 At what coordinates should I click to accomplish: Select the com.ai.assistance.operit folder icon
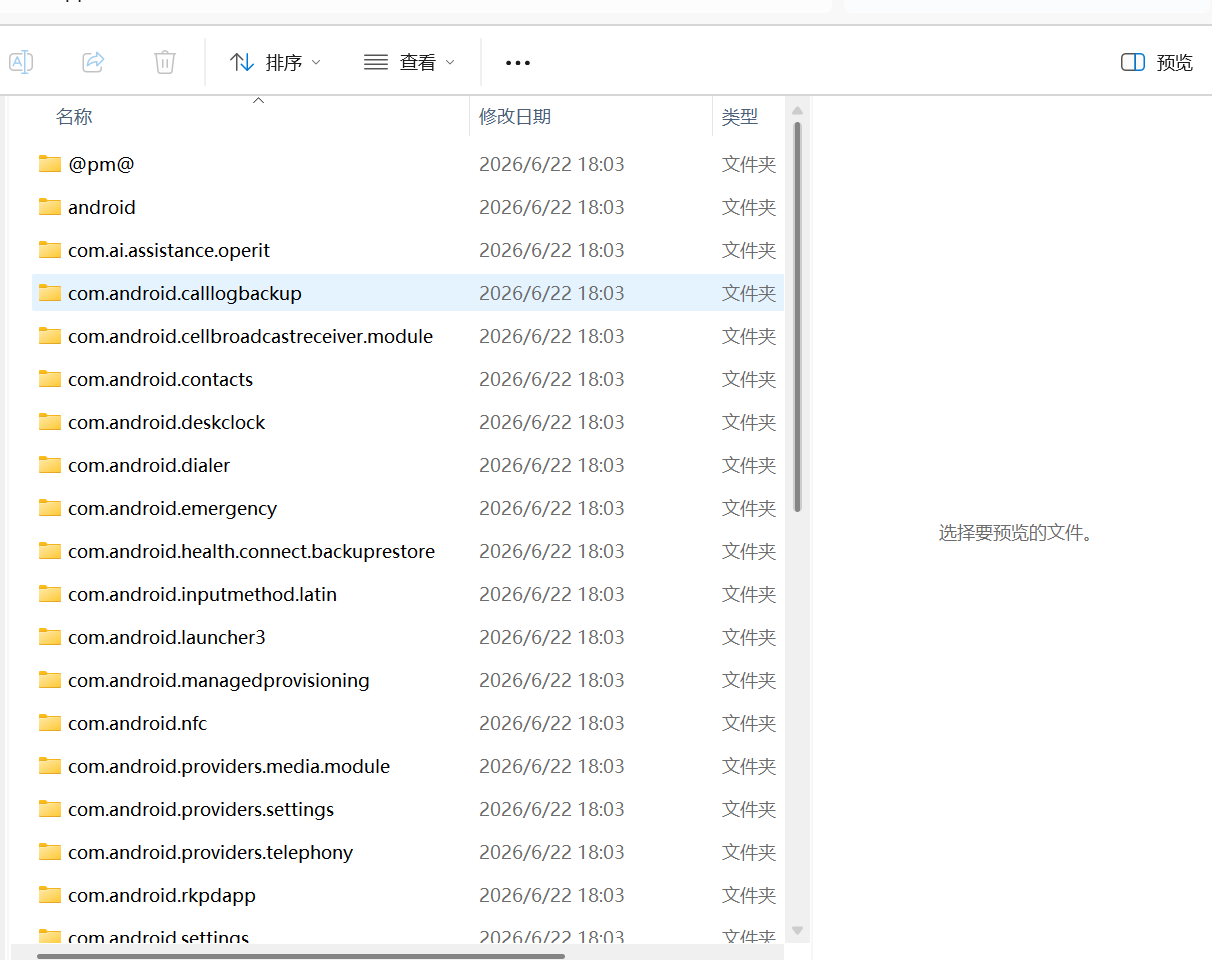point(50,250)
